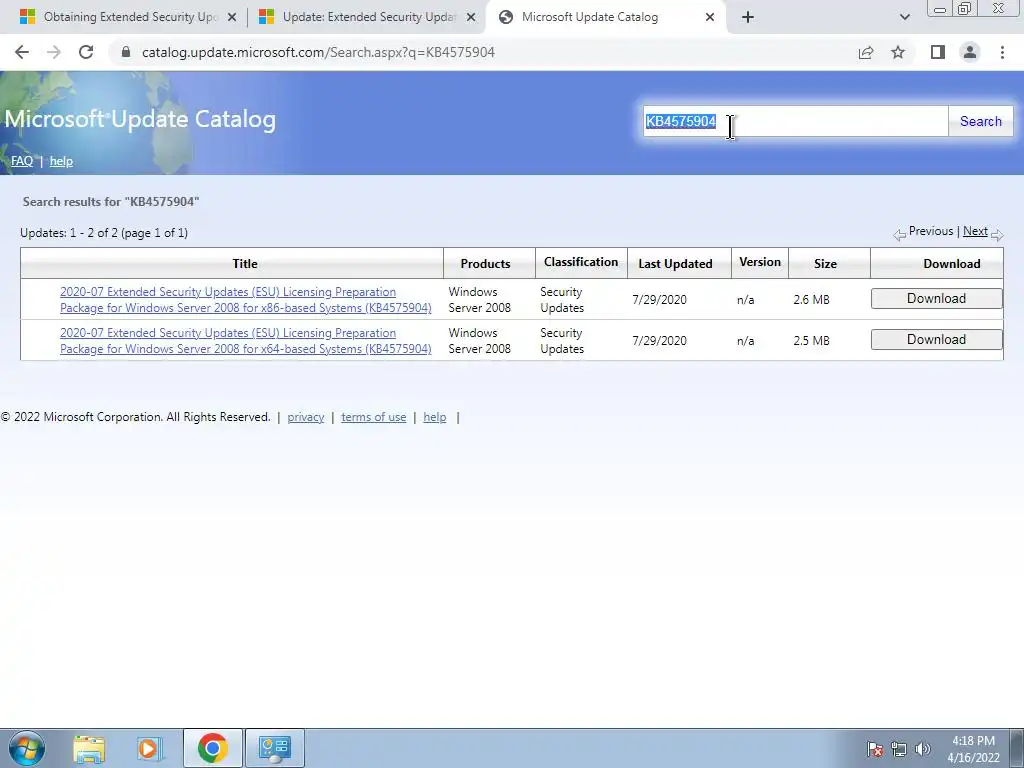Viewport: 1024px width, 768px height.
Task: Sort results by the Size column
Action: point(825,264)
